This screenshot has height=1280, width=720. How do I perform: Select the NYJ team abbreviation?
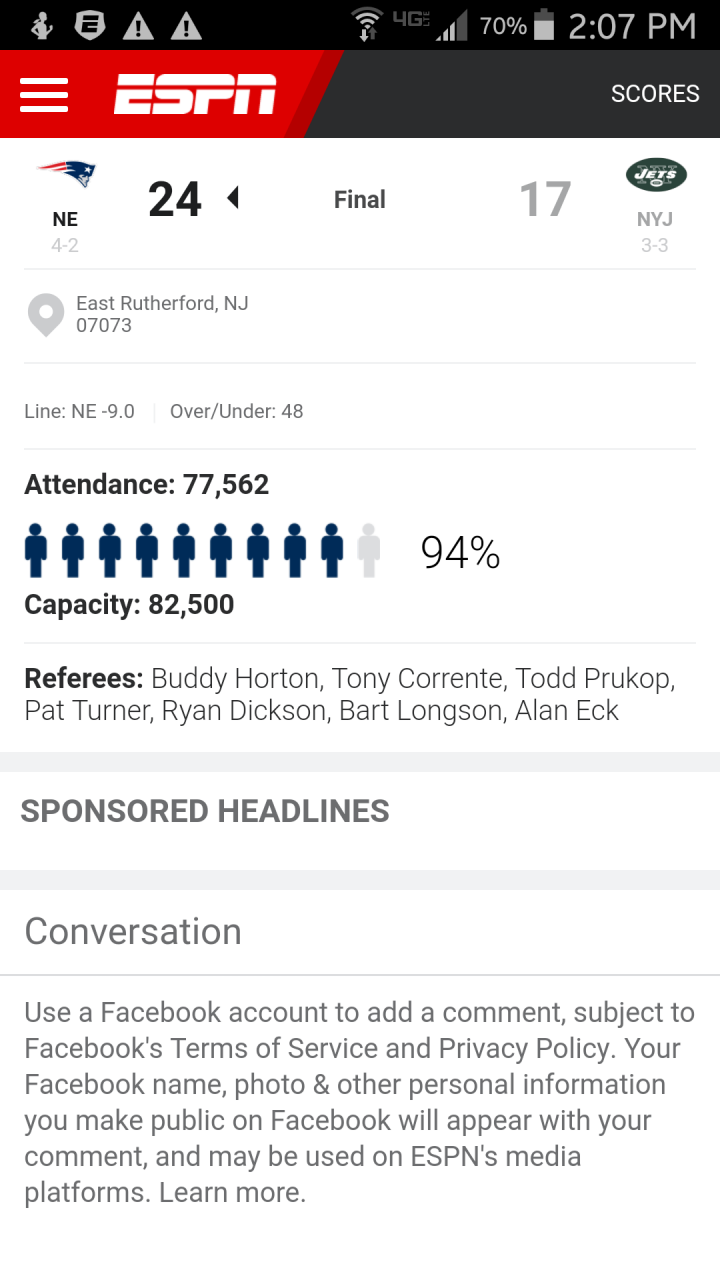click(x=655, y=219)
